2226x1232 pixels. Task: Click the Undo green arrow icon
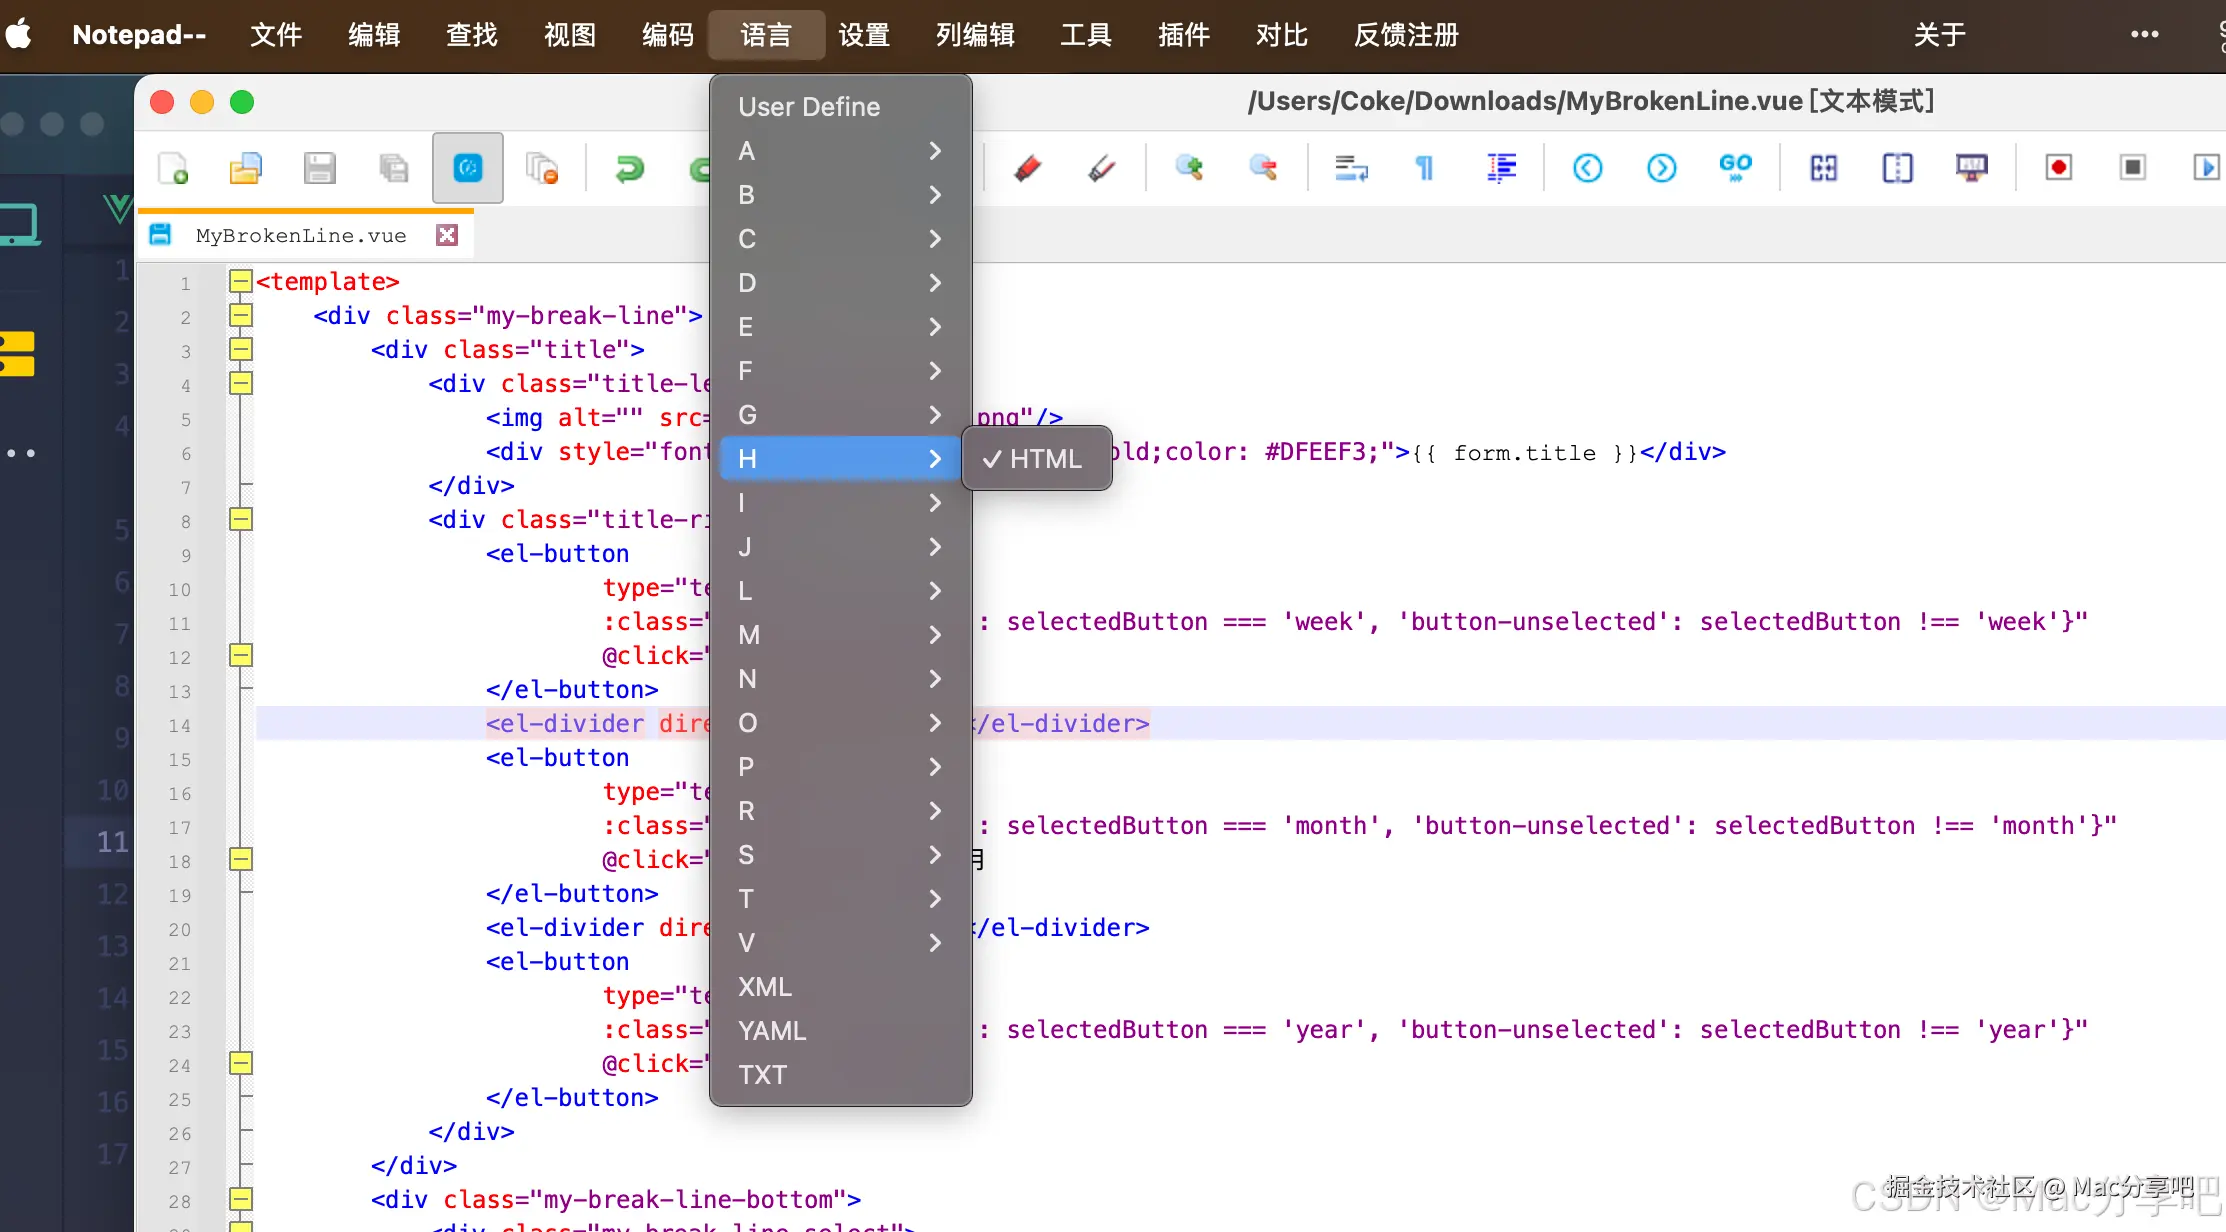point(630,168)
